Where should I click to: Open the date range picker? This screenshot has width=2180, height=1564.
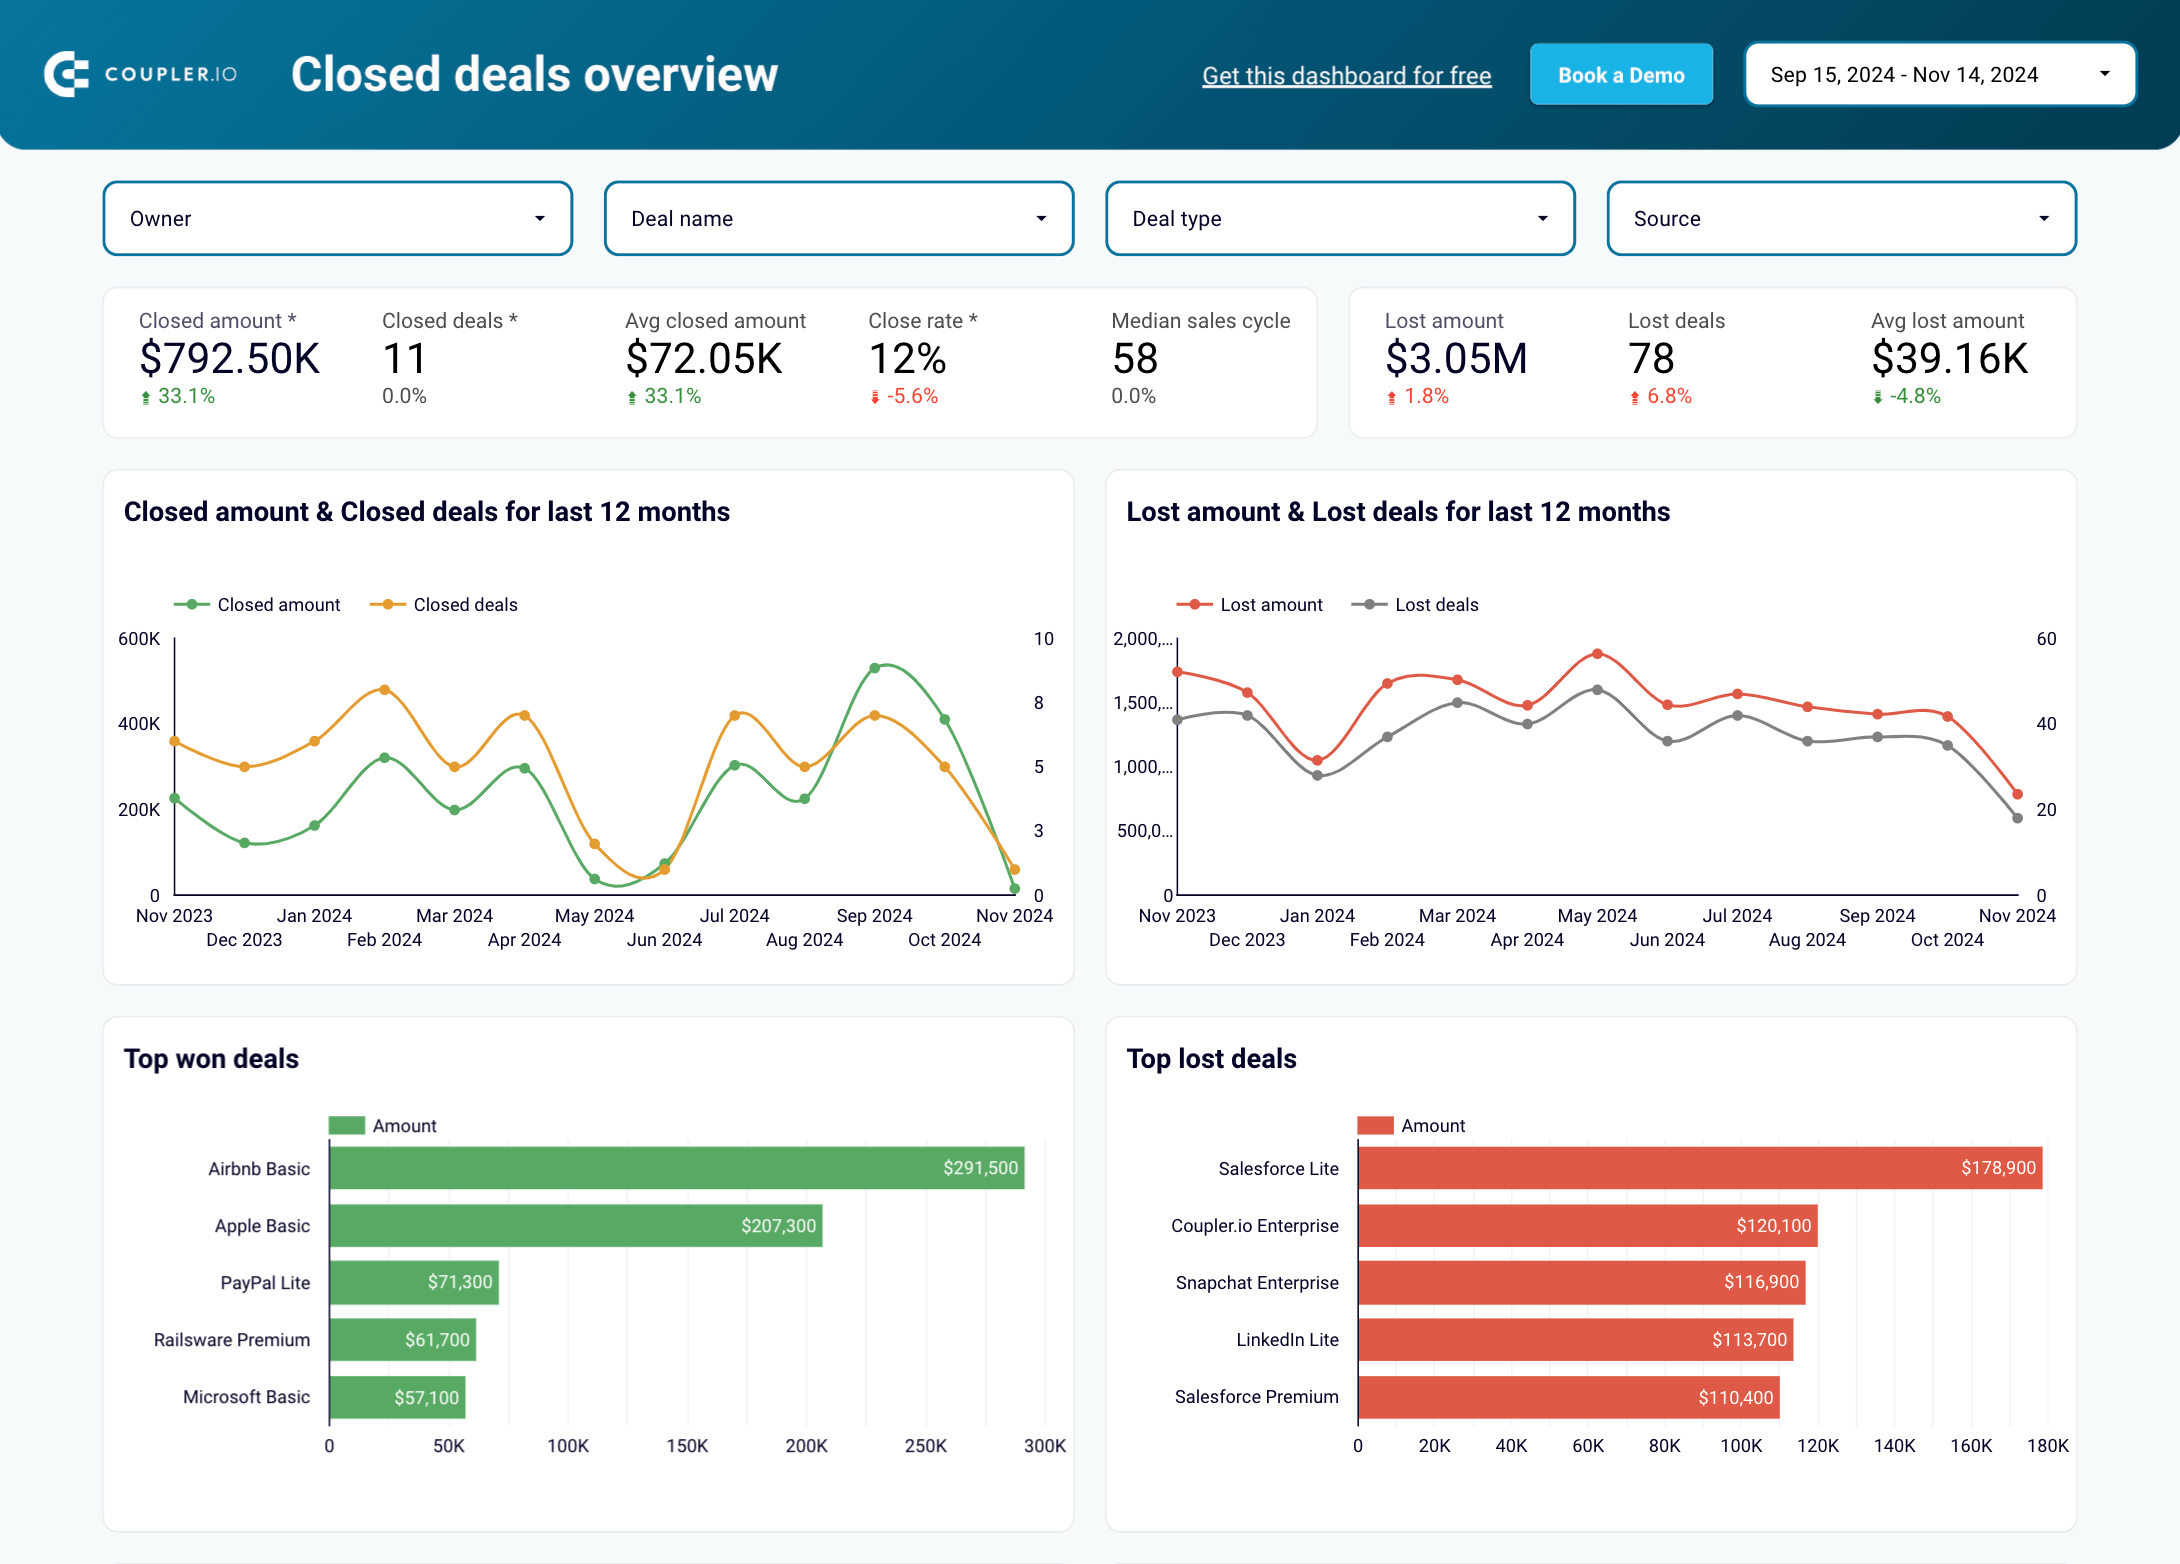(1940, 74)
